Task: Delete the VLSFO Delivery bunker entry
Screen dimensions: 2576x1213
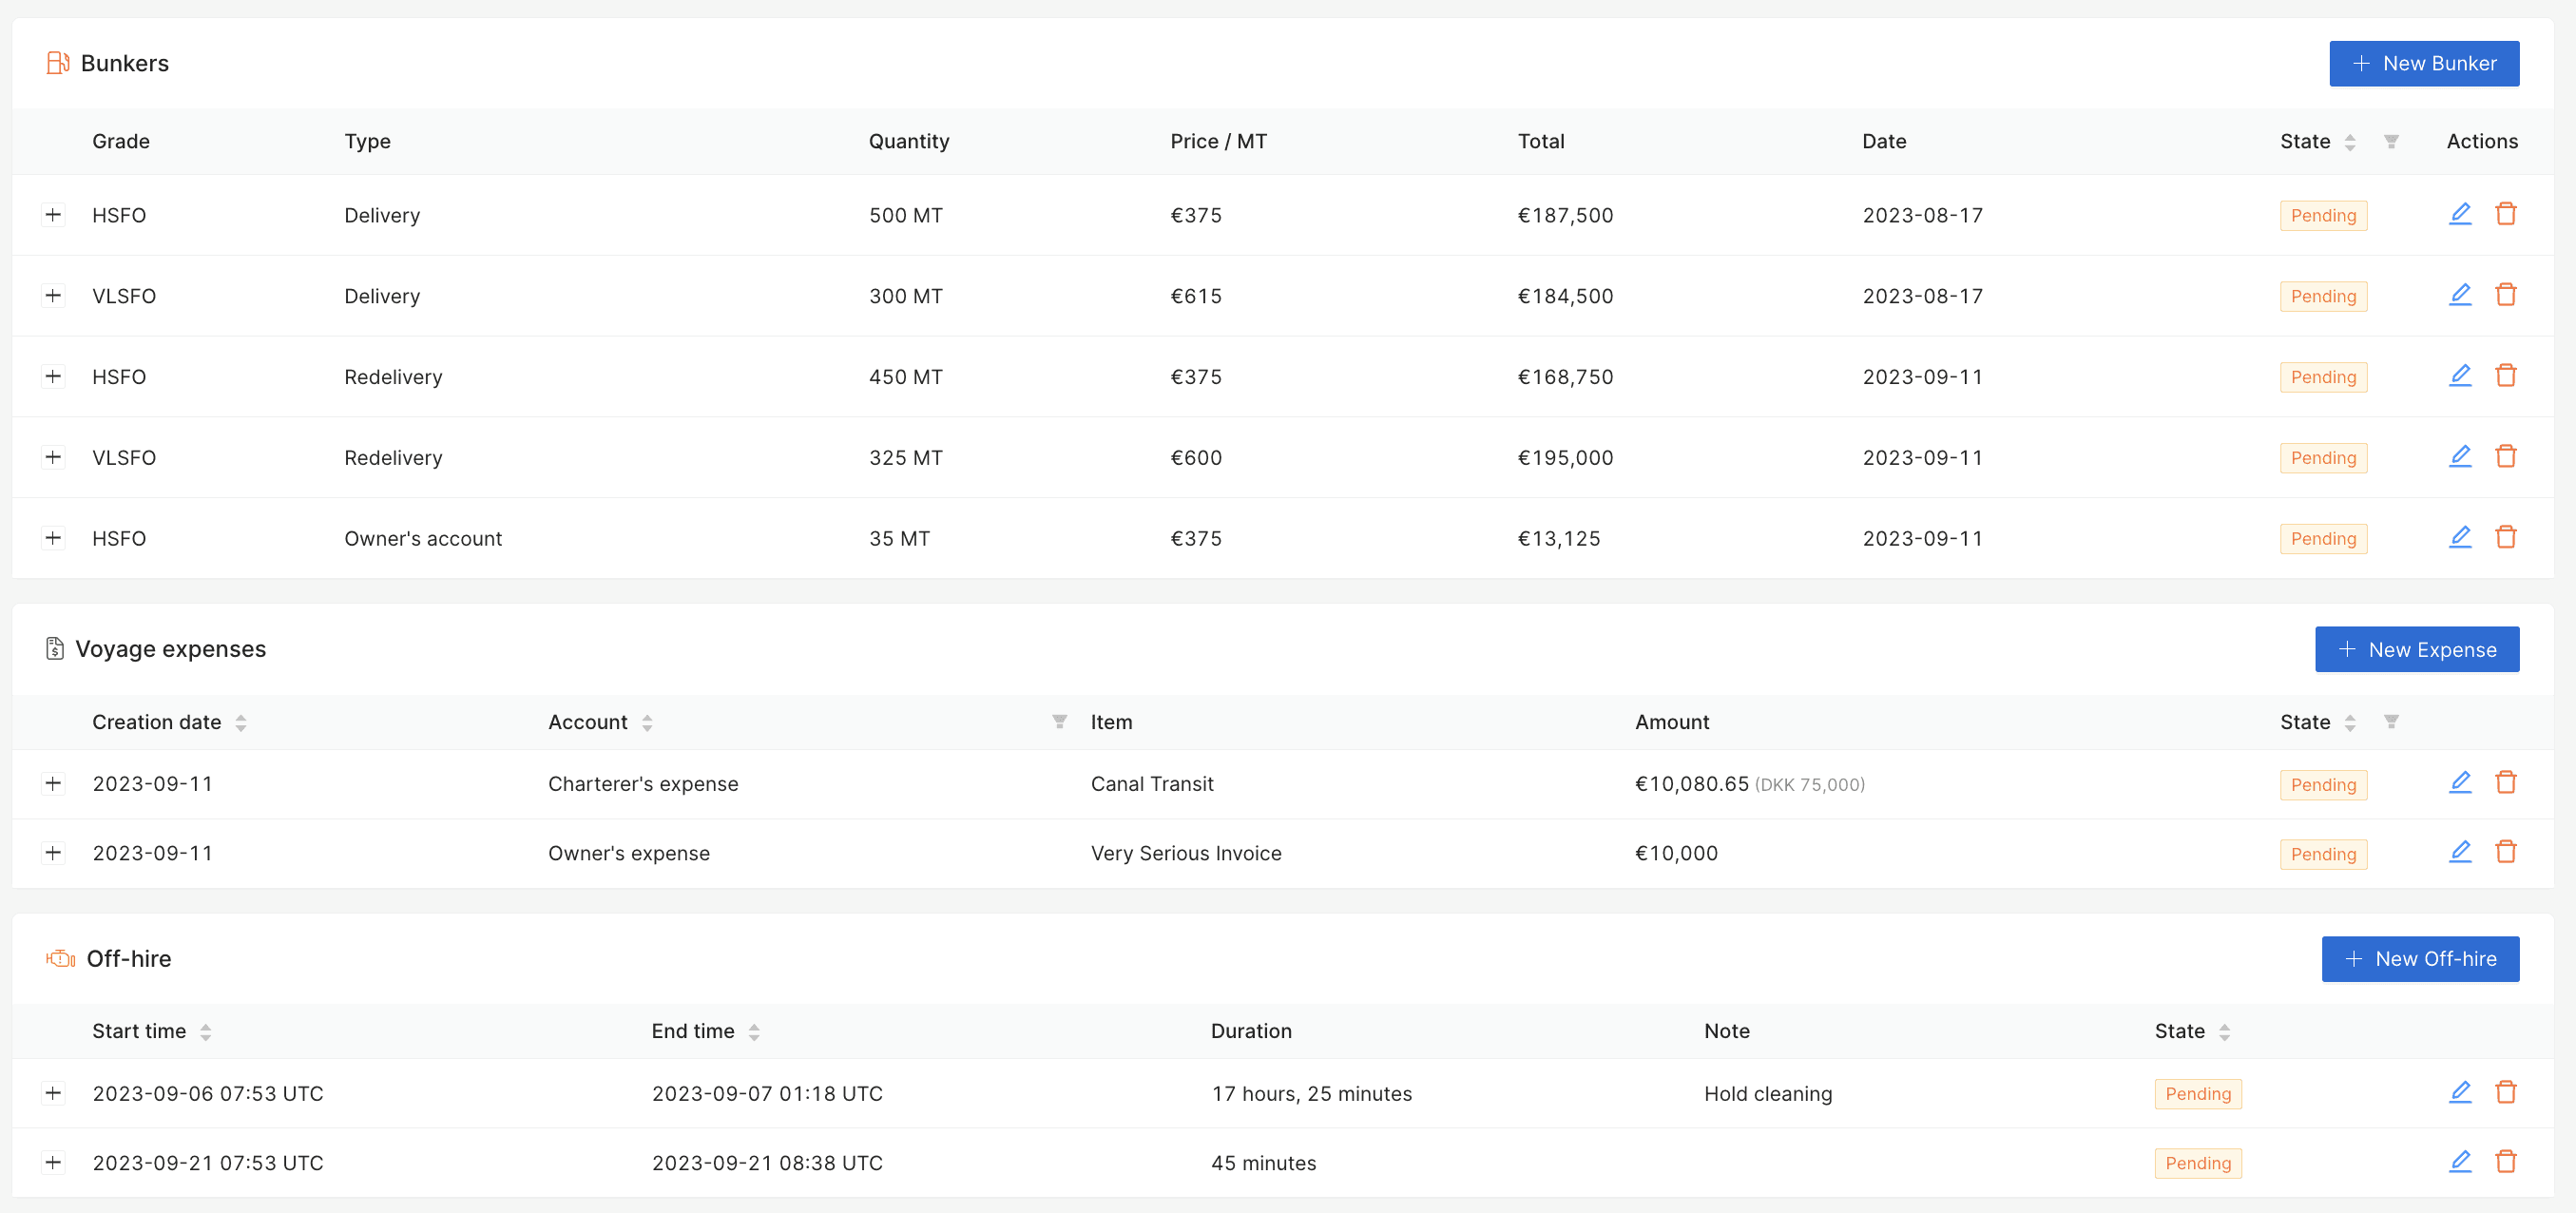Action: tap(2505, 295)
